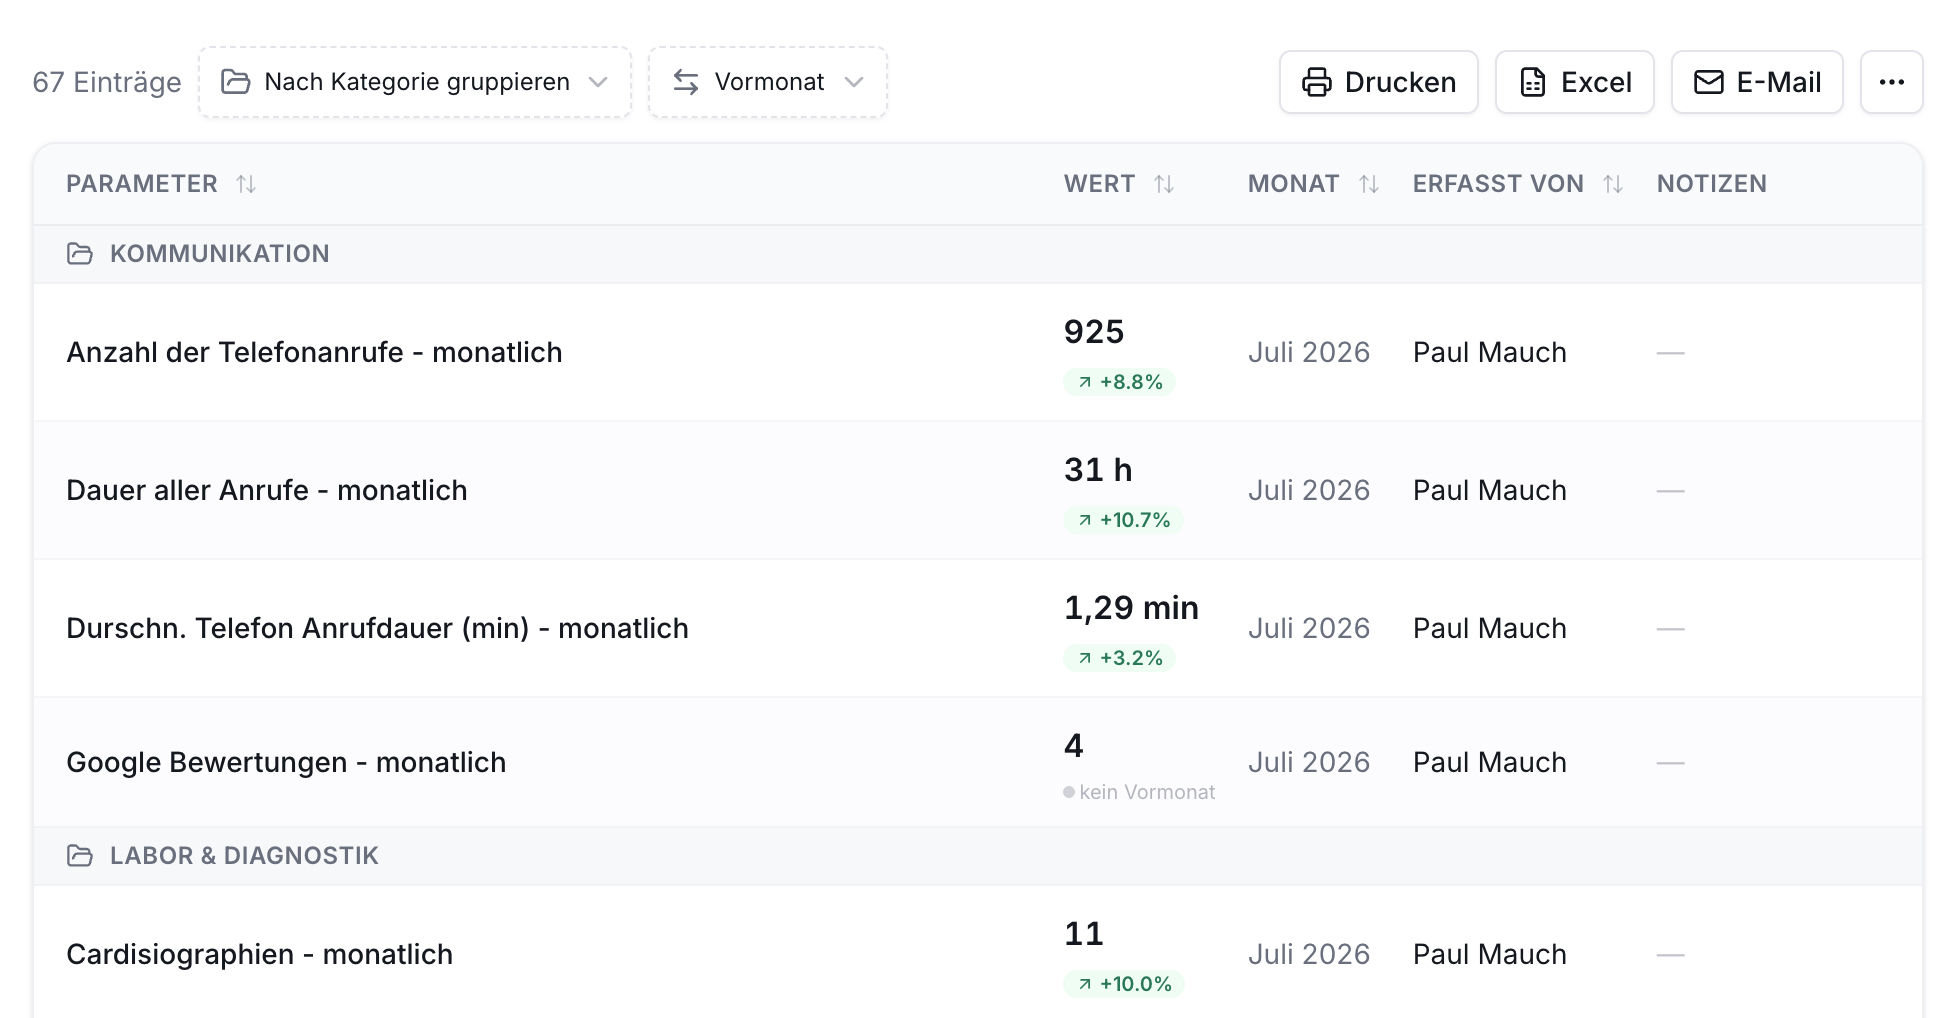Select row Cardisiographien - monatlich
Image resolution: width=1954 pixels, height=1018 pixels.
[978, 952]
